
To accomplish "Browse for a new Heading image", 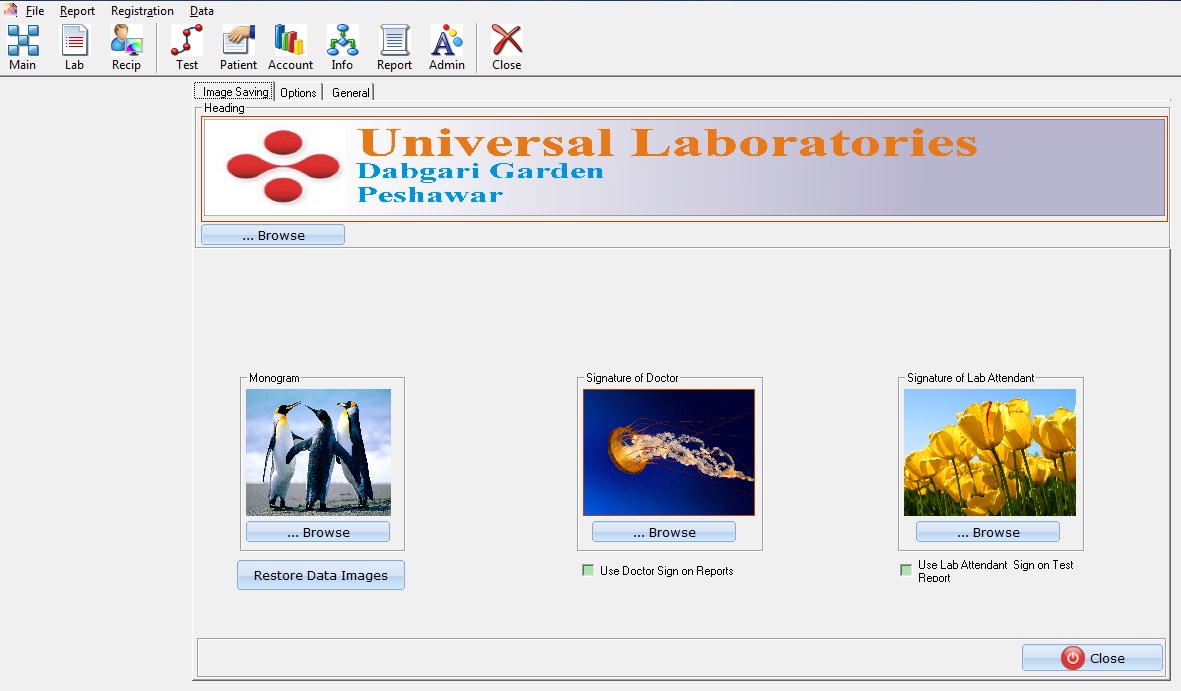I will coord(273,235).
